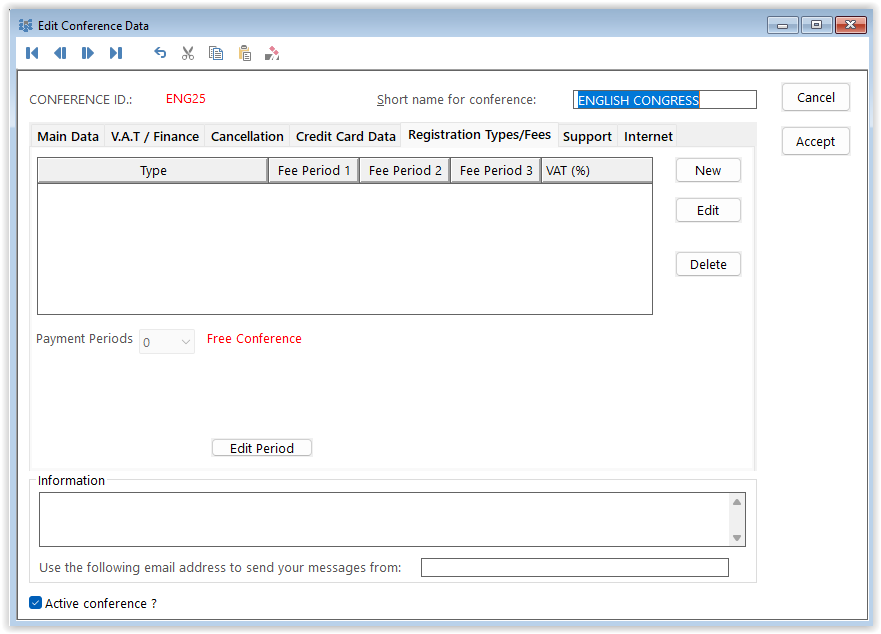Jump to the last record

116,53
